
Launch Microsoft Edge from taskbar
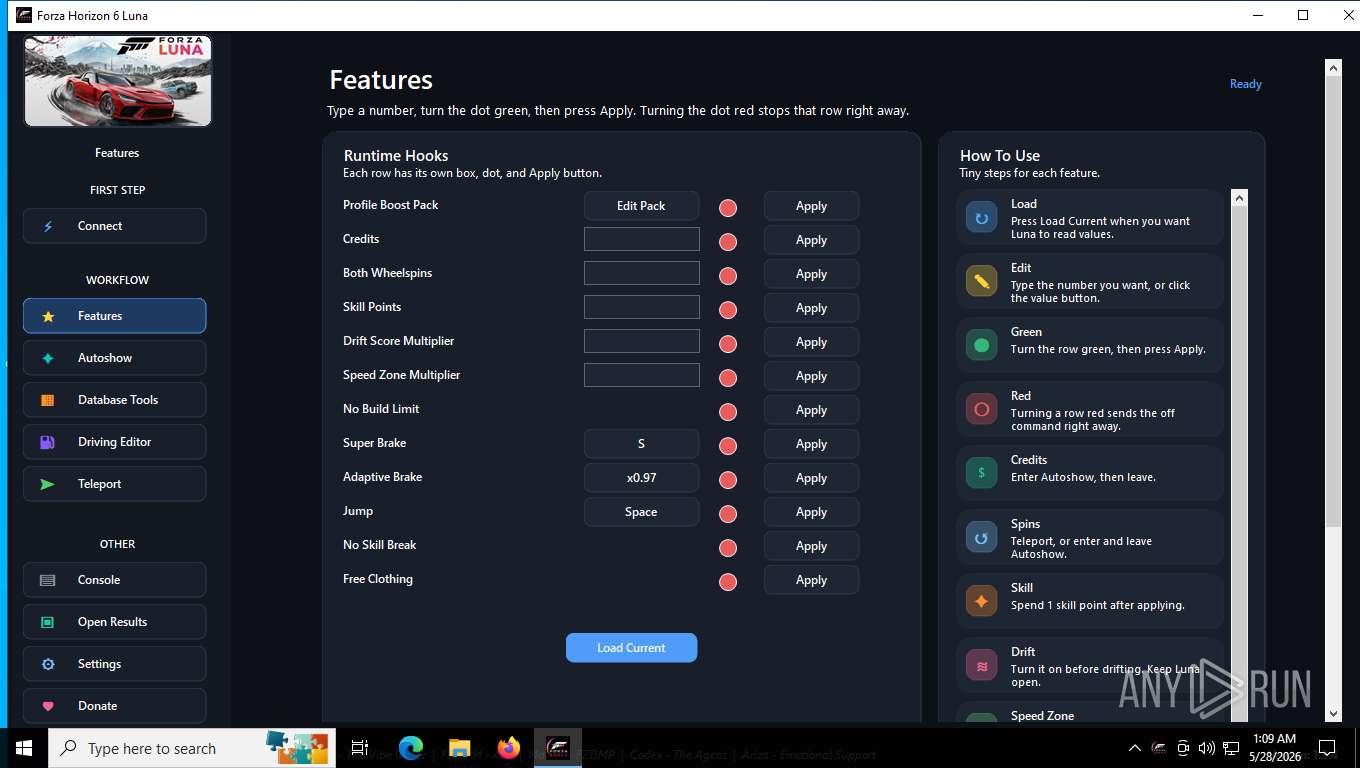point(411,748)
